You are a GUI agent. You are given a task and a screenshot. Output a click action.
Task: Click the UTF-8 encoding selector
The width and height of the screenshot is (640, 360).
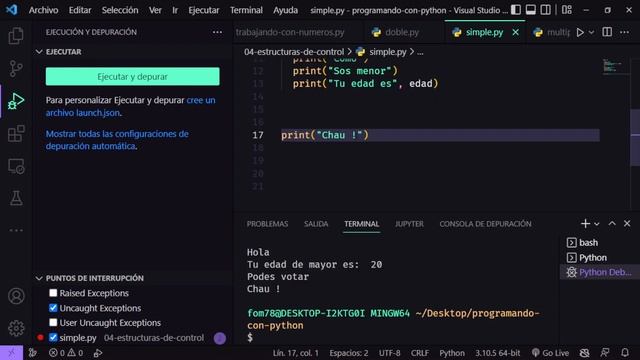pos(389,353)
